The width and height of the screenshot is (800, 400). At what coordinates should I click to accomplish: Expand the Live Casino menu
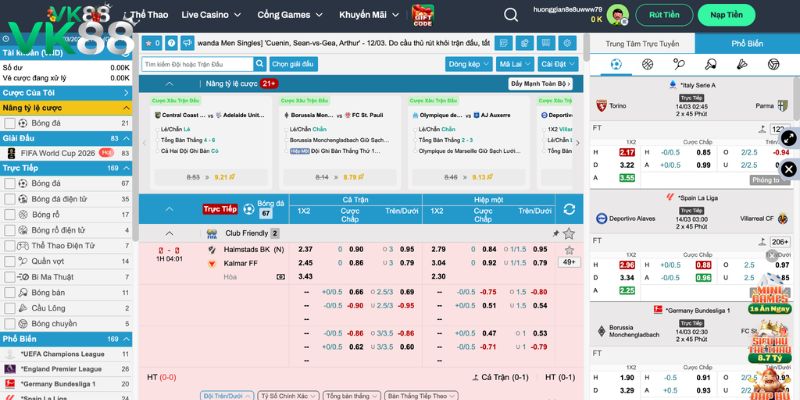(211, 15)
